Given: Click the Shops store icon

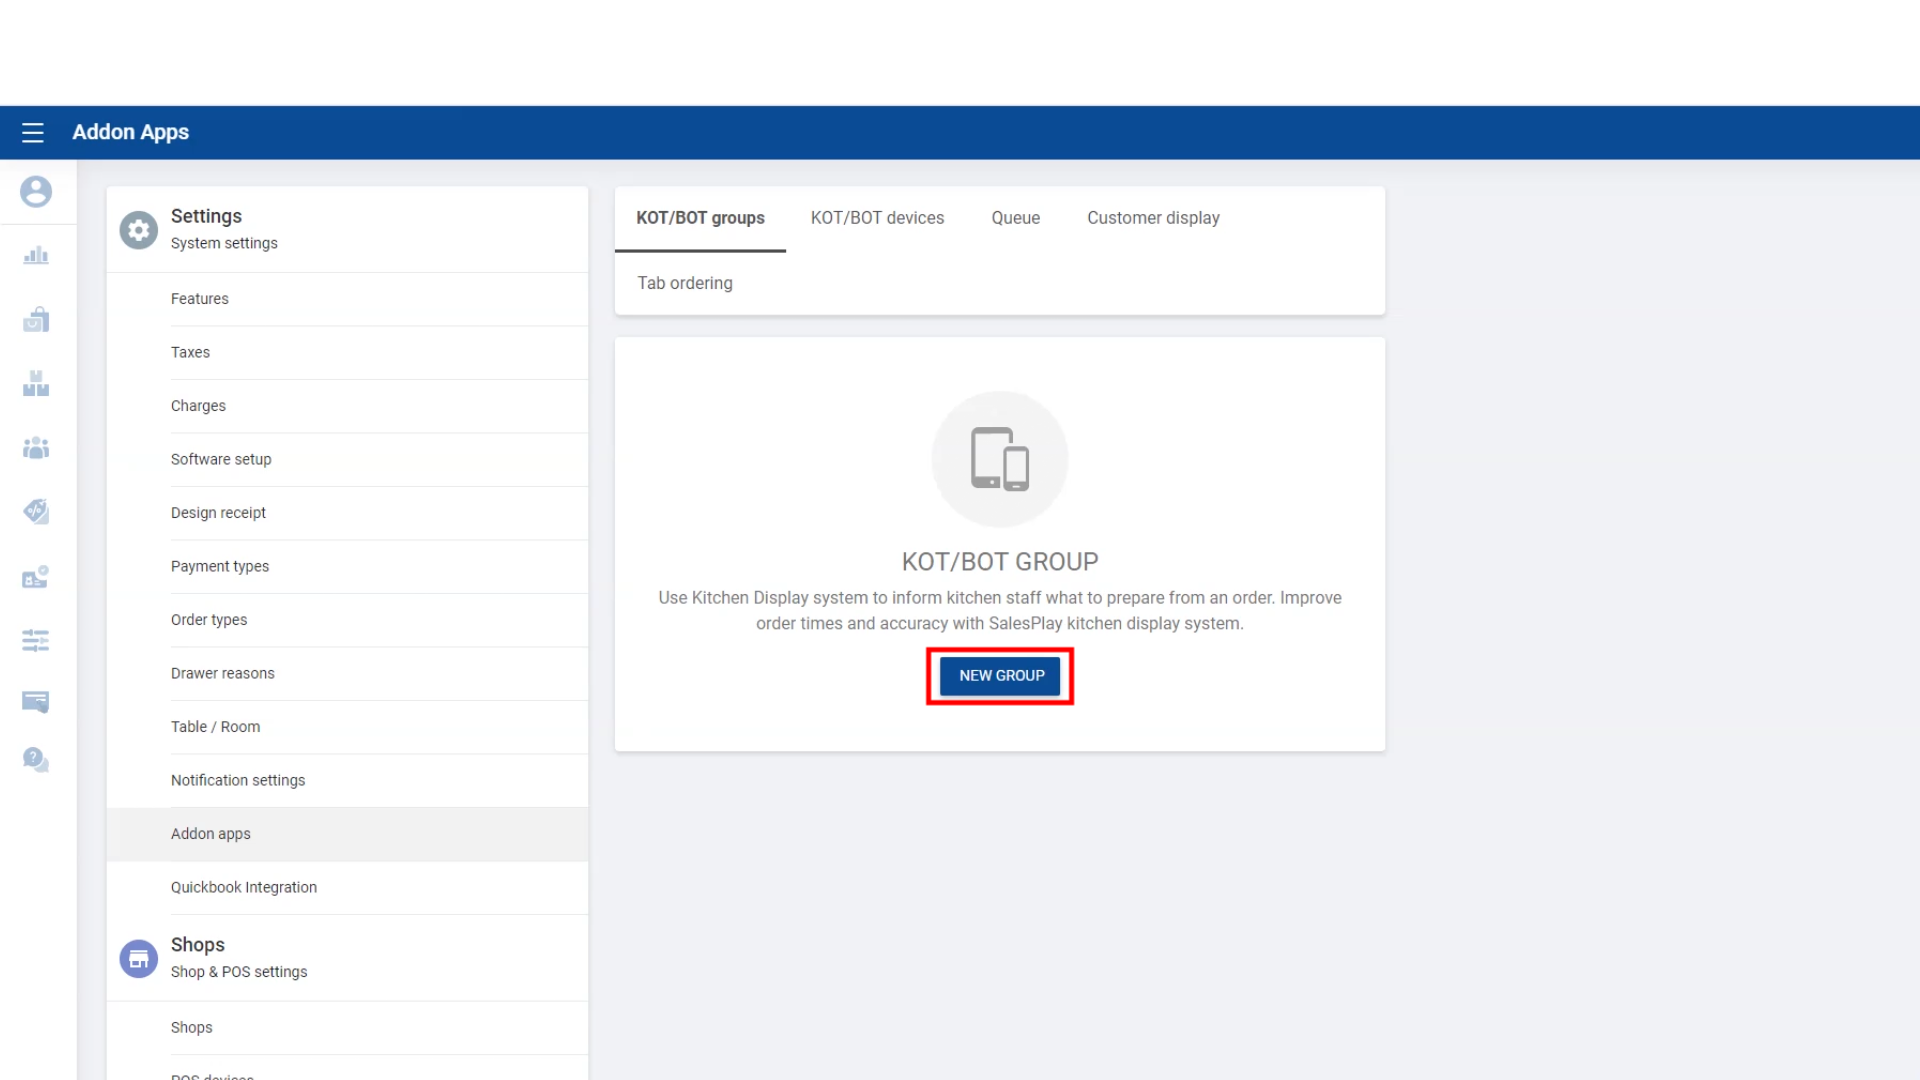Looking at the screenshot, I should (139, 958).
